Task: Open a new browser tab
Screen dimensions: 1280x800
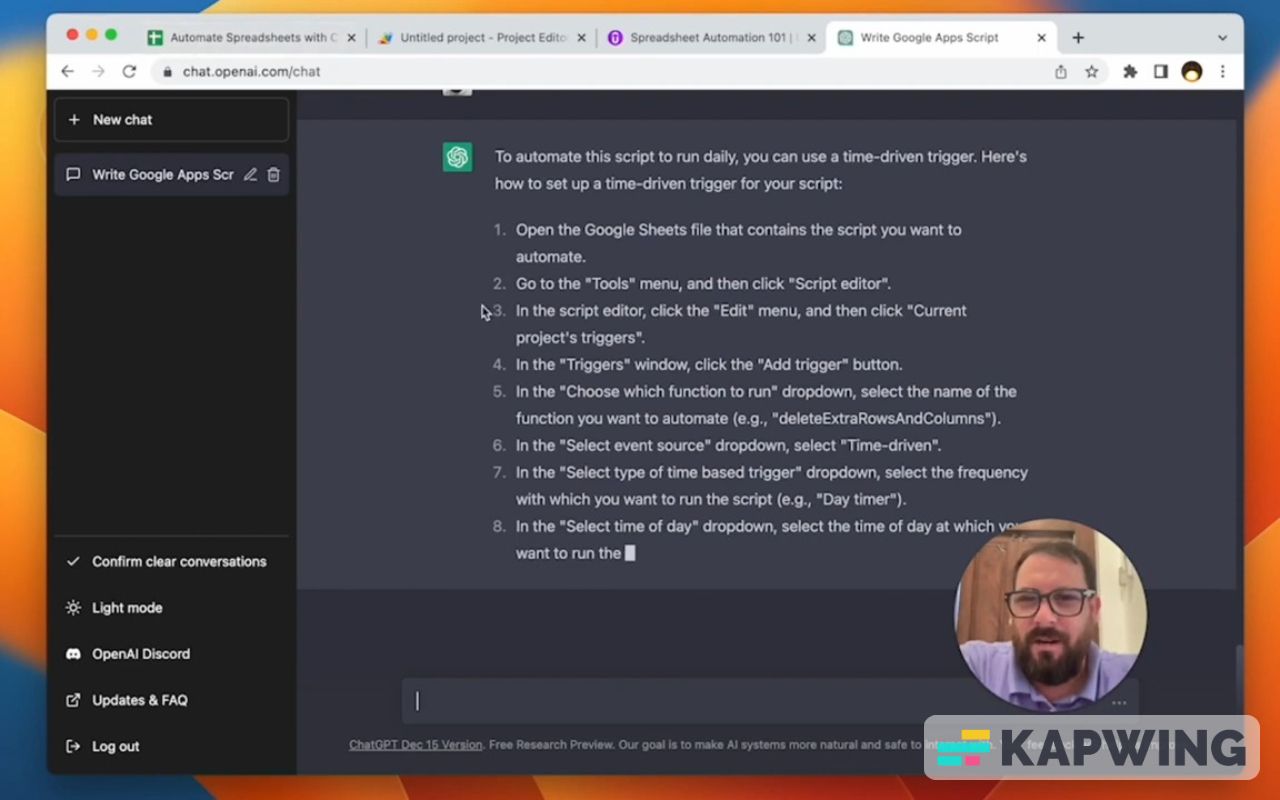Action: point(1078,38)
